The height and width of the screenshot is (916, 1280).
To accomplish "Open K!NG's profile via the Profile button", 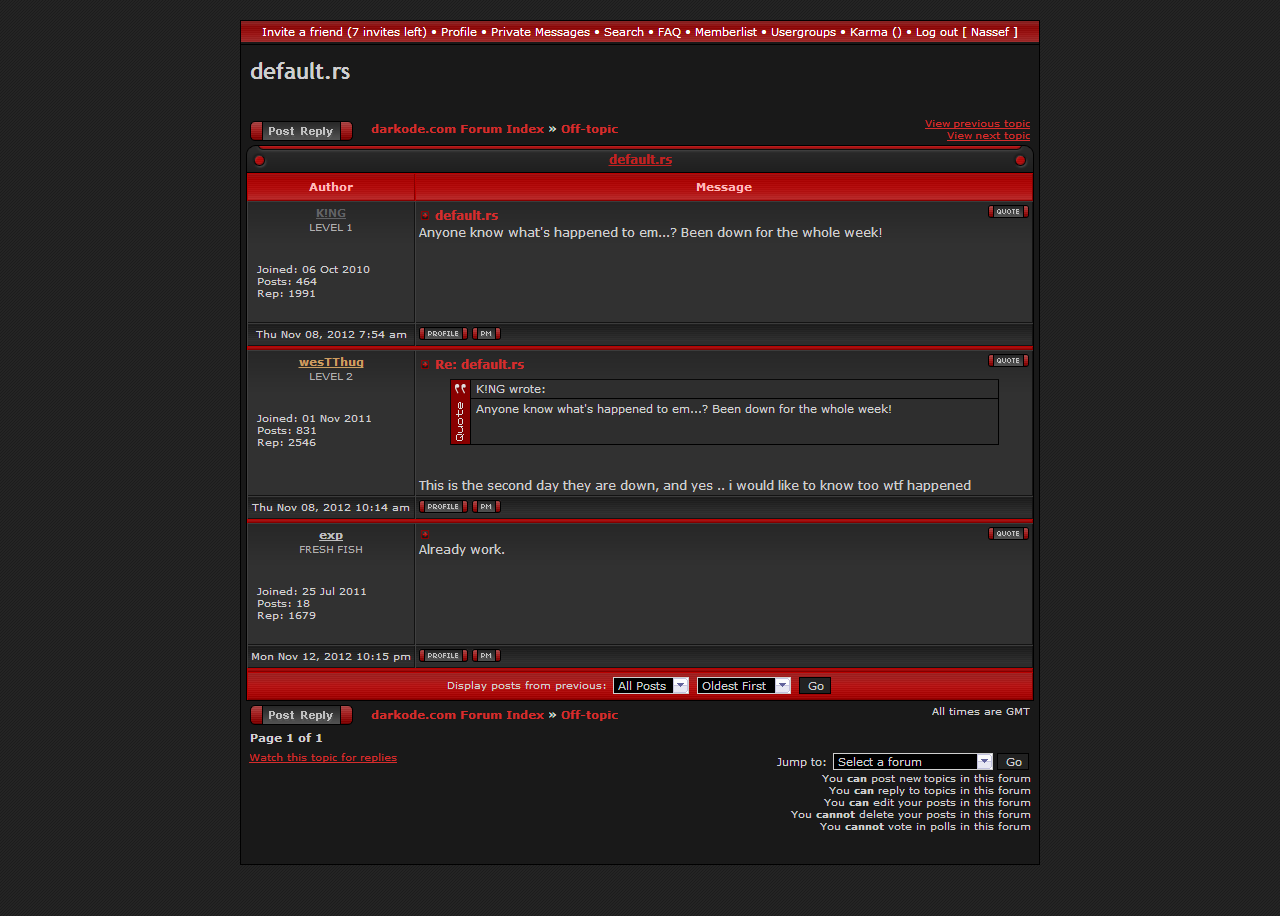I will 442,334.
